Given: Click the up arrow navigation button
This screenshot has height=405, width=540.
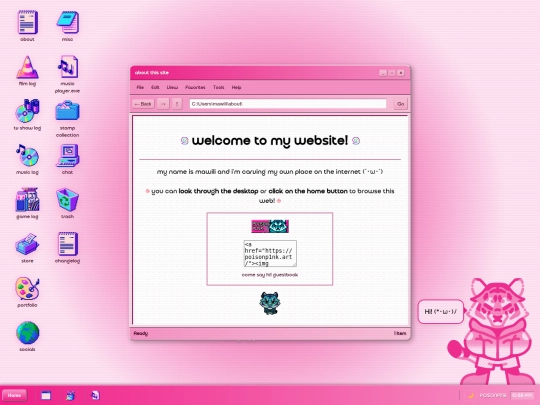Looking at the screenshot, I should [x=177, y=104].
